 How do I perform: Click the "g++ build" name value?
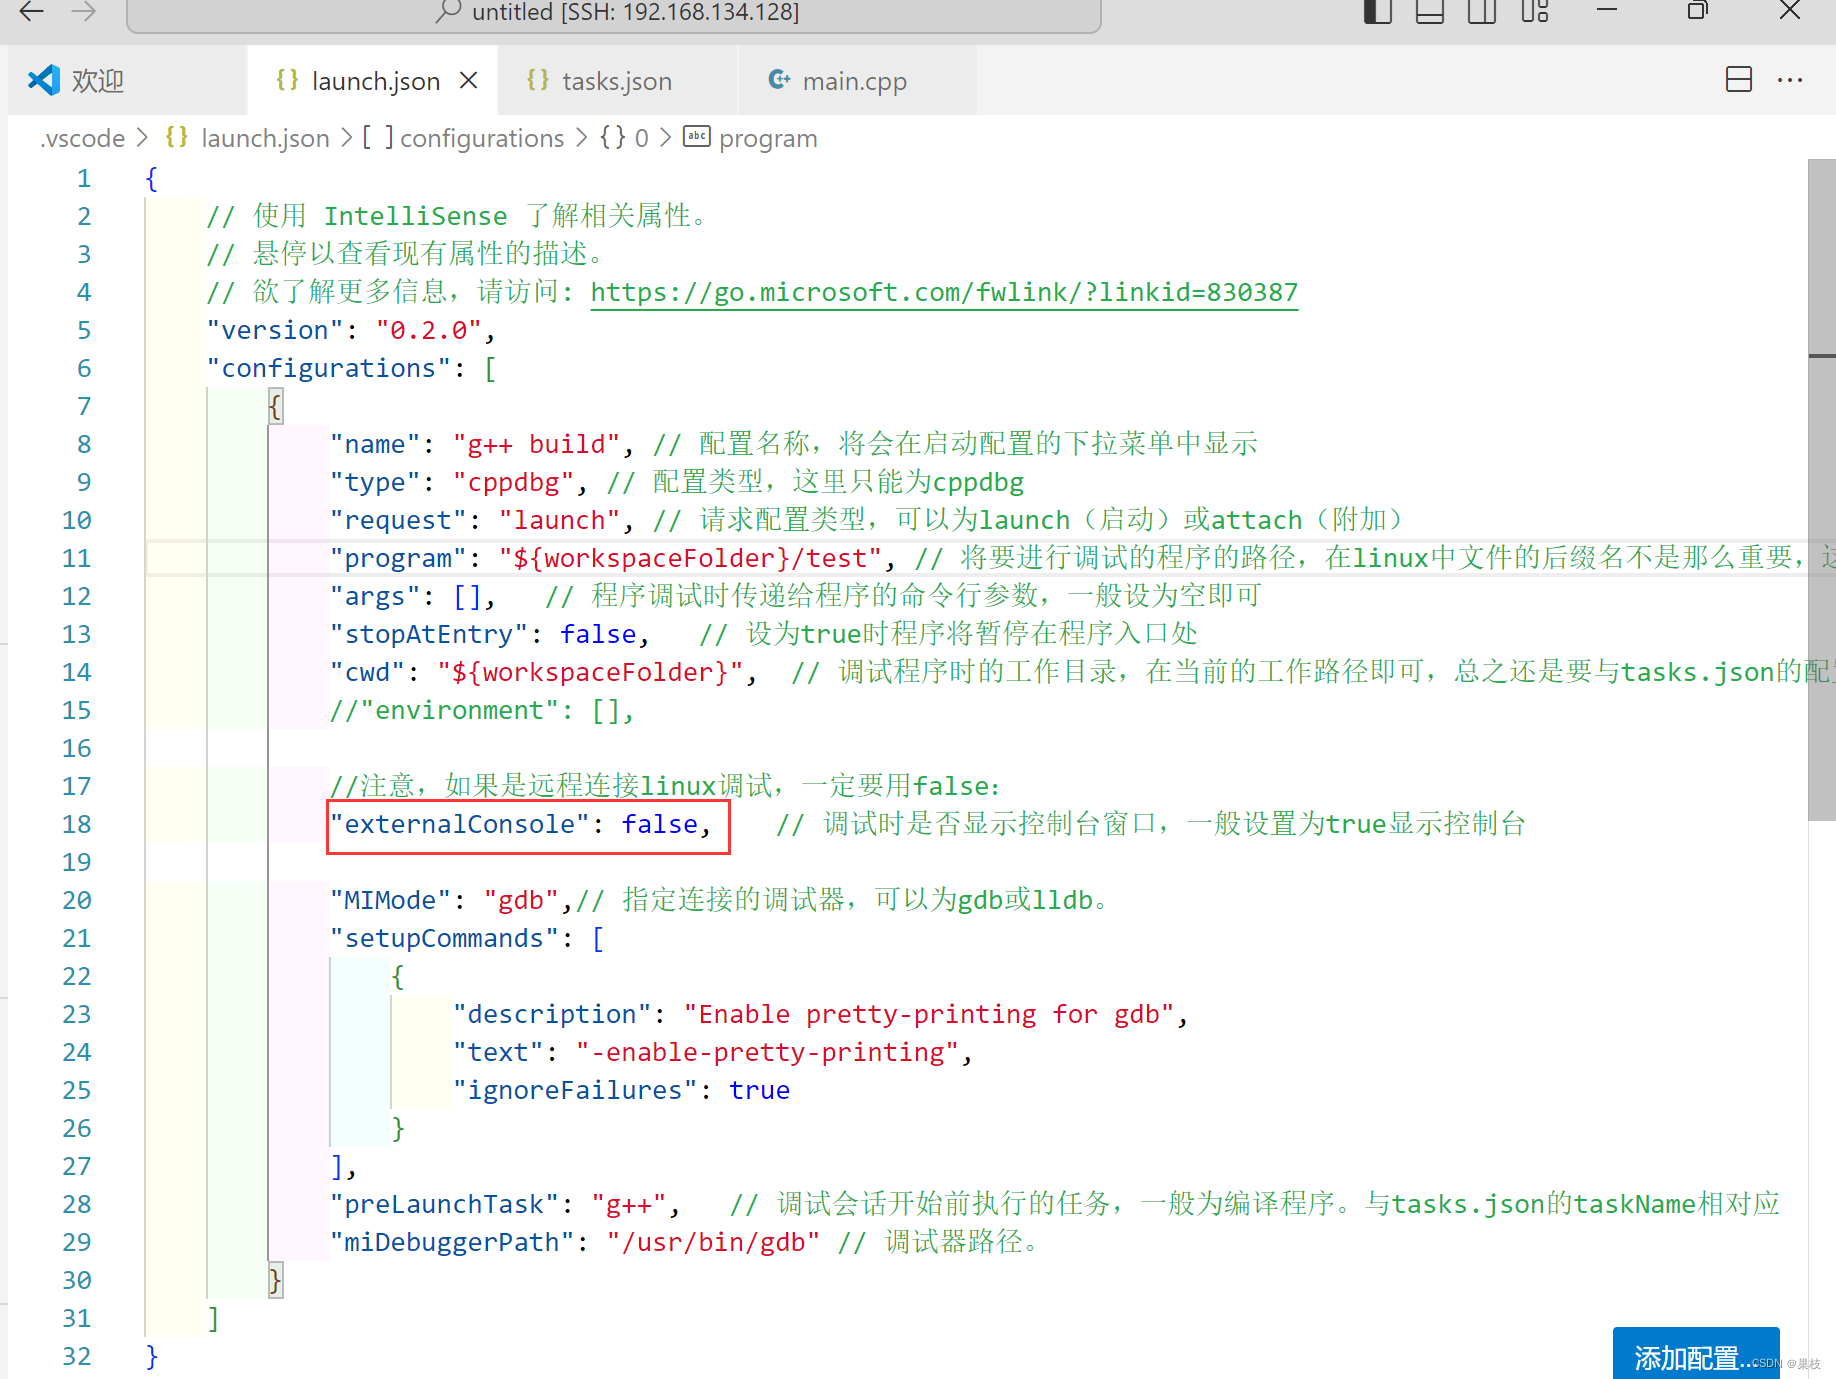point(537,444)
